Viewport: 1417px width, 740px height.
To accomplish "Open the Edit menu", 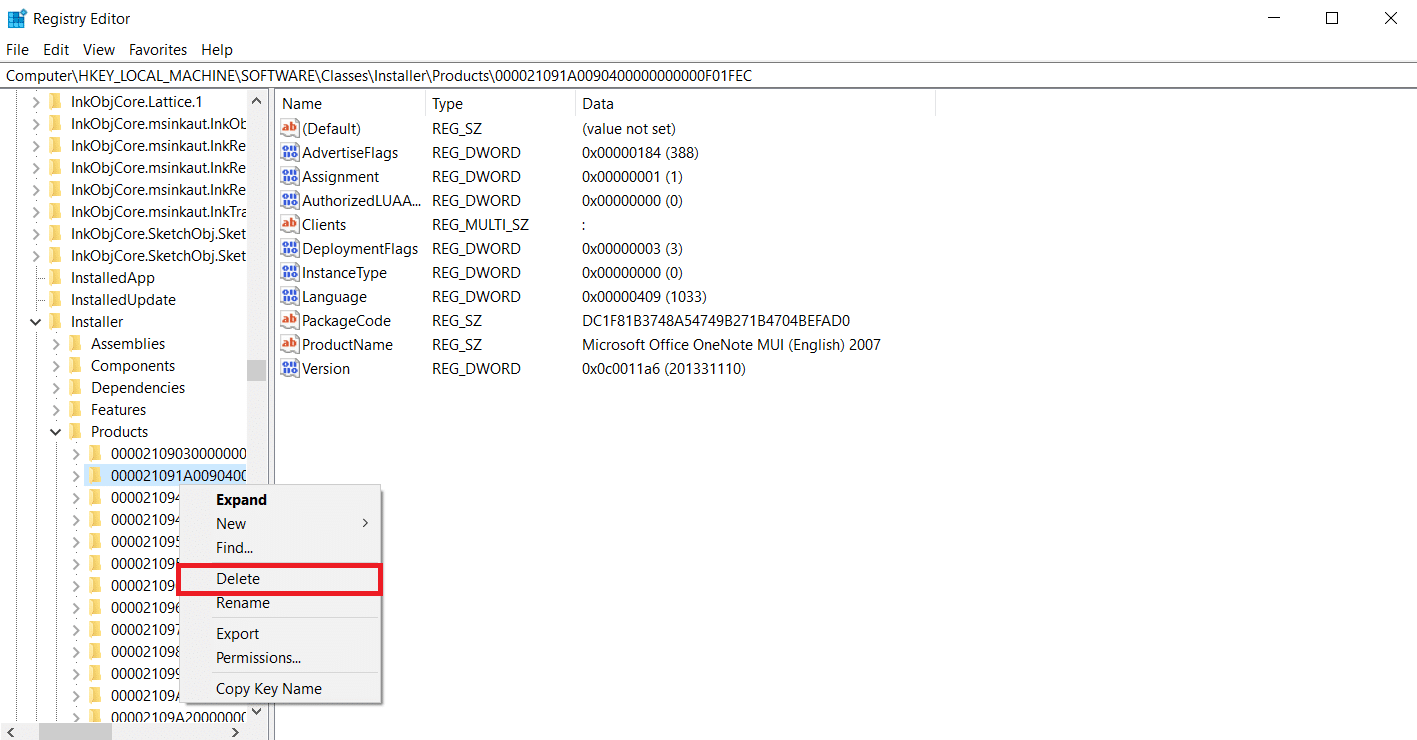I will tap(56, 49).
